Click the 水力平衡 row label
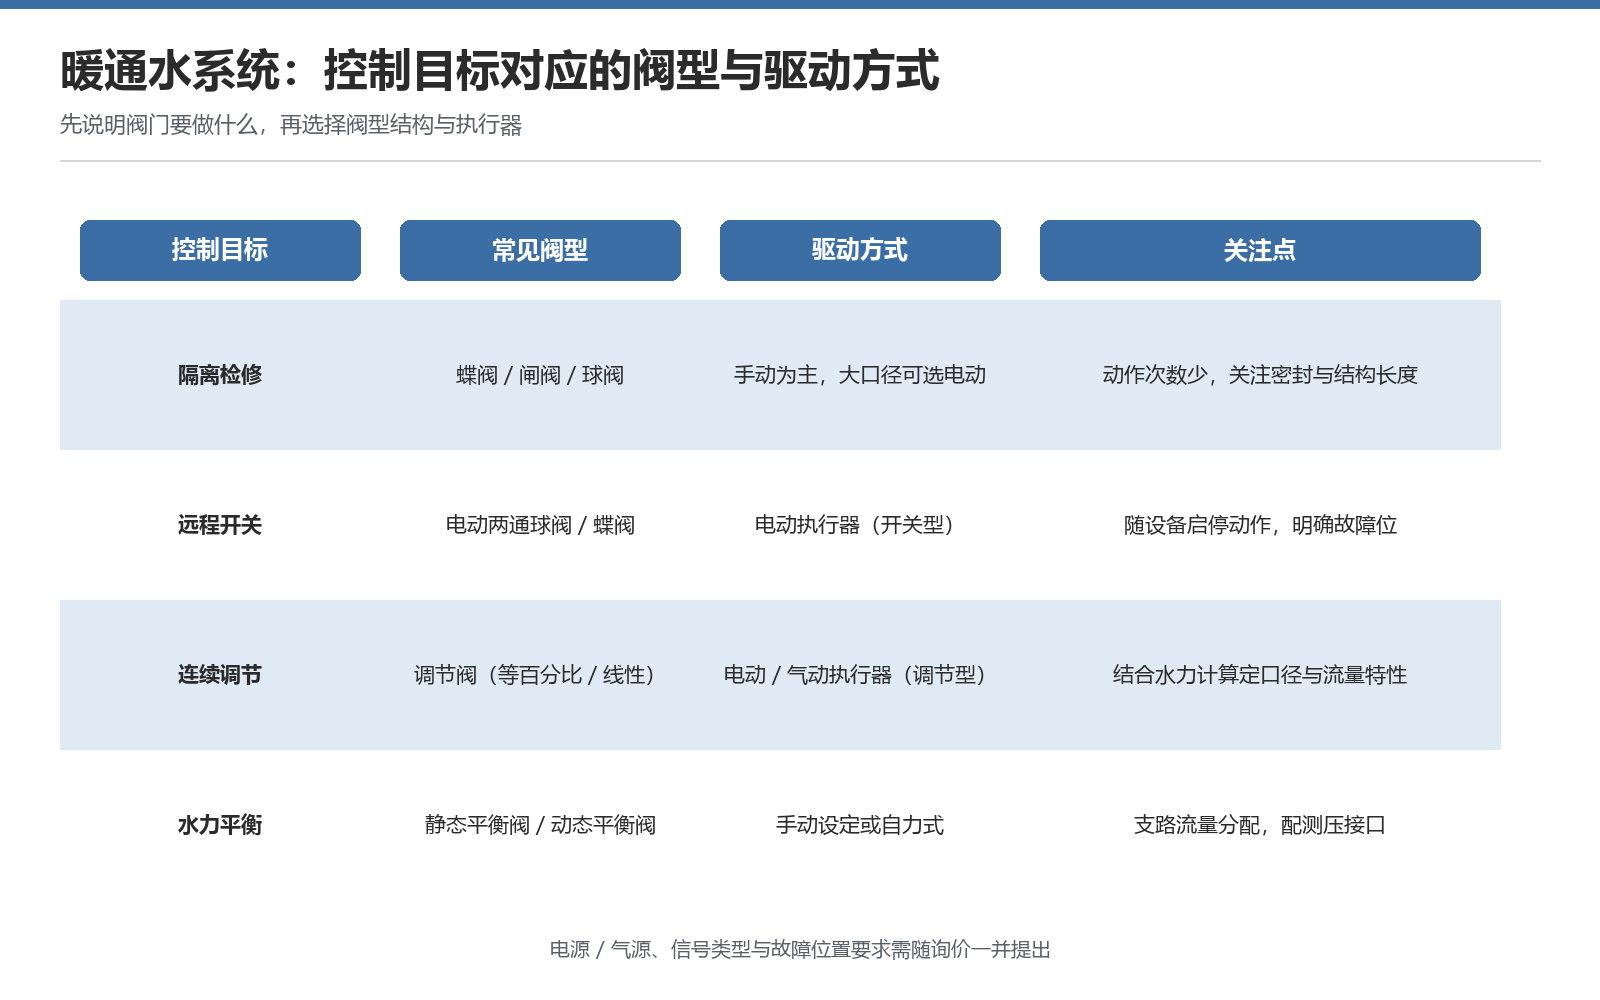The height and width of the screenshot is (1000, 1600). pyautogui.click(x=220, y=825)
